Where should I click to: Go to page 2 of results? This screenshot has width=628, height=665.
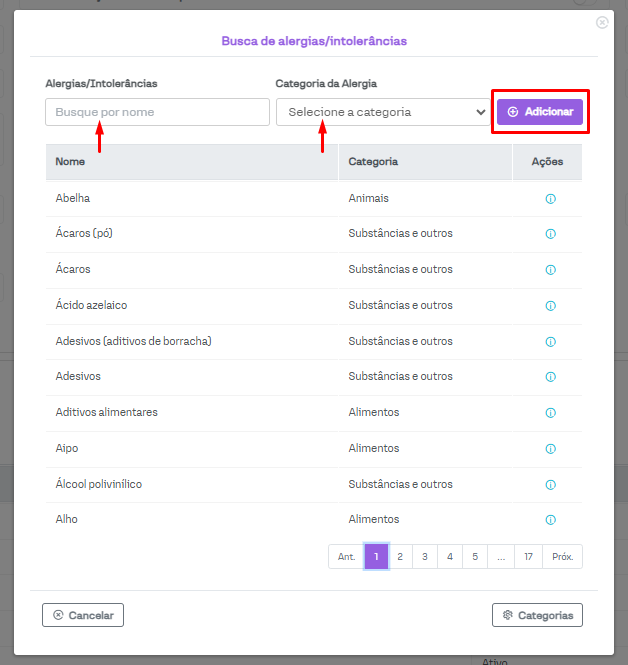click(400, 557)
